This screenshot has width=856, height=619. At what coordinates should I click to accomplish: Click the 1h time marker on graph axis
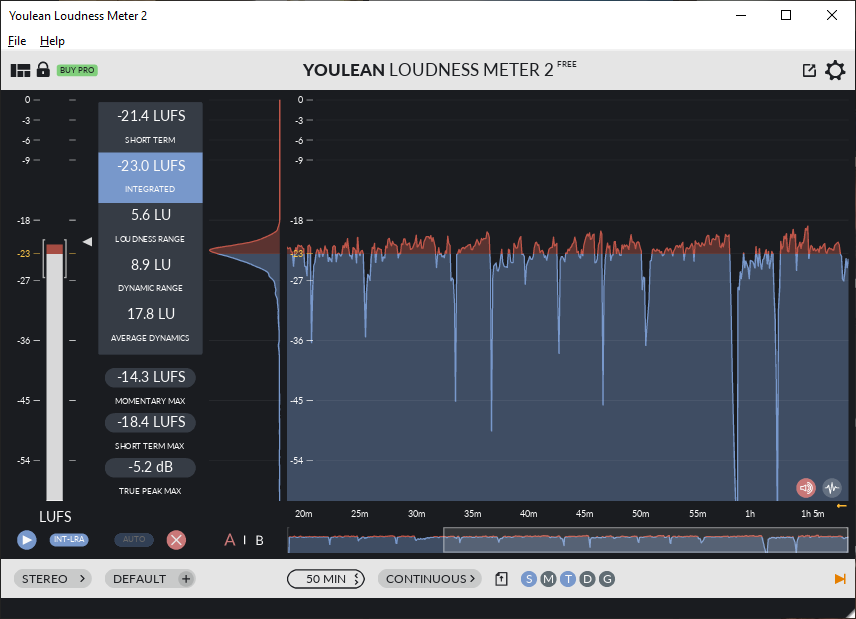click(750, 514)
